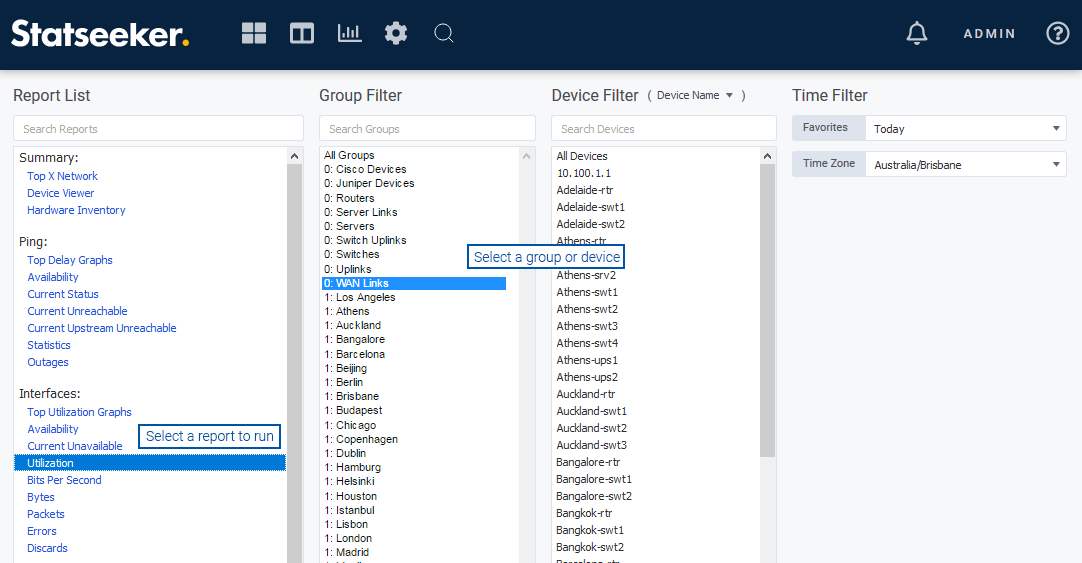This screenshot has width=1082, height=563.
Task: Open the bar chart reports icon
Action: tap(349, 33)
